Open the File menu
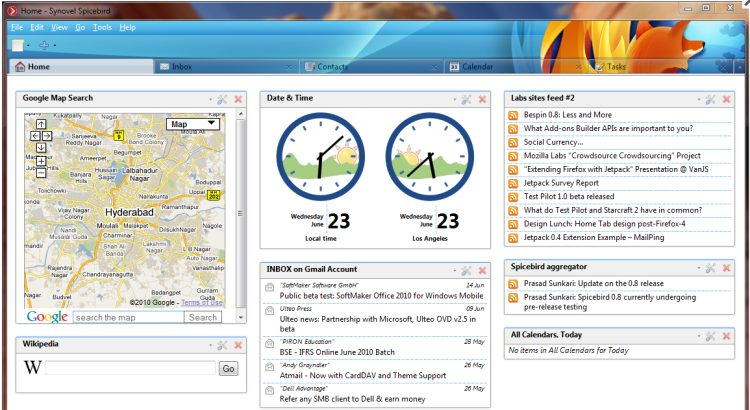Viewport: 750px width, 410px height. coord(17,28)
